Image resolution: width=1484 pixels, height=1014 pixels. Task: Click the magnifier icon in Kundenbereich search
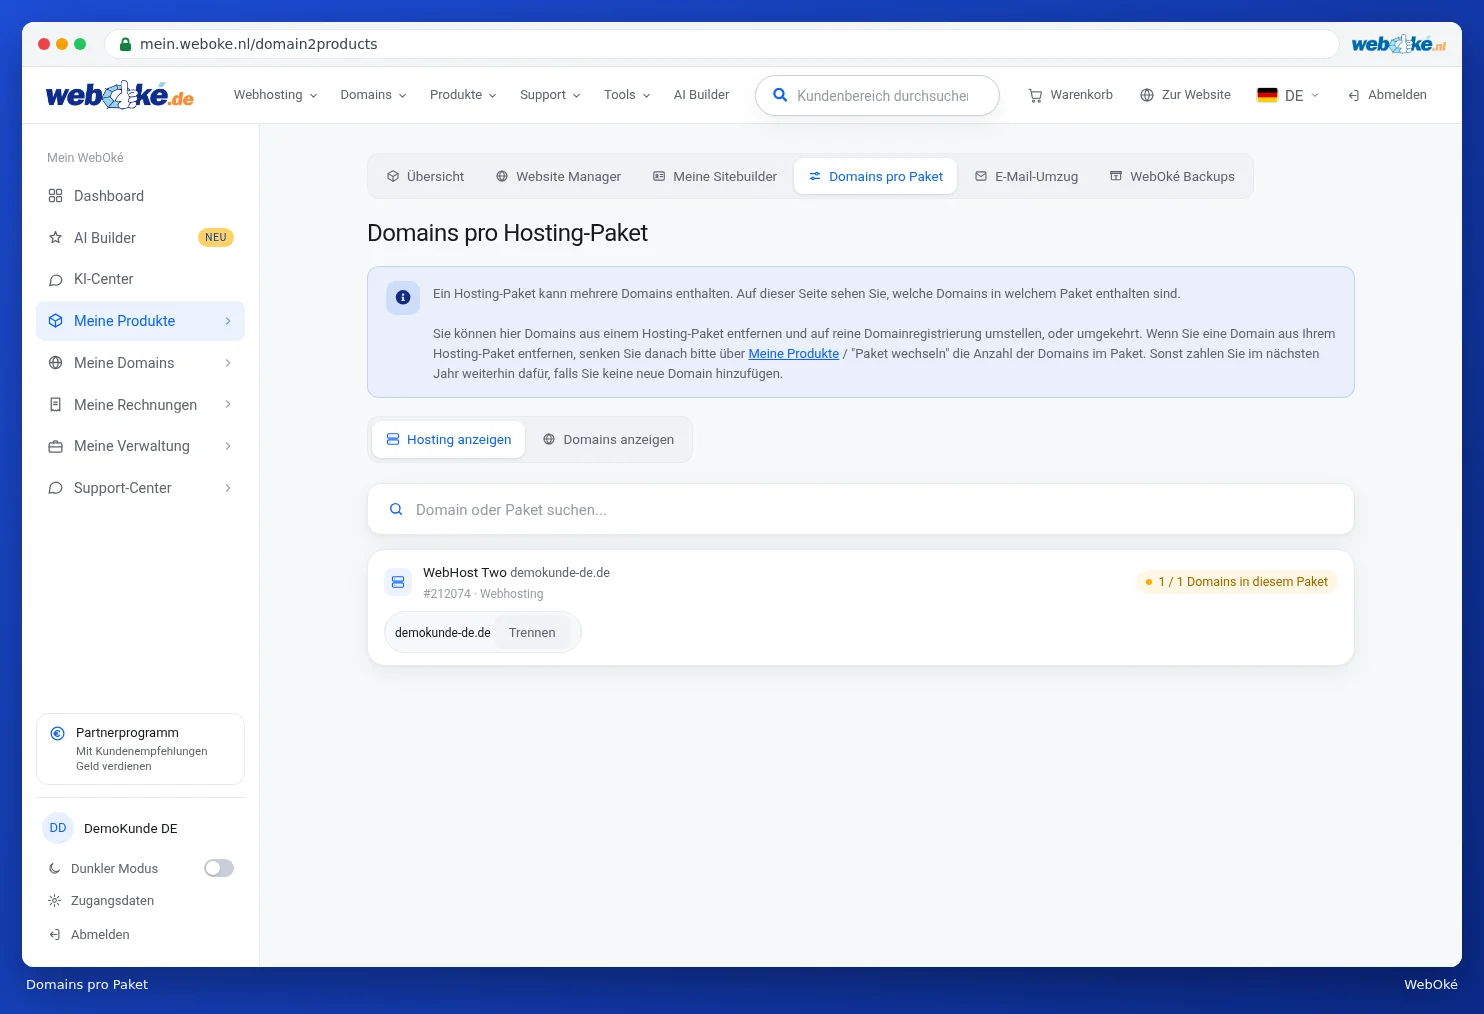[x=780, y=95]
